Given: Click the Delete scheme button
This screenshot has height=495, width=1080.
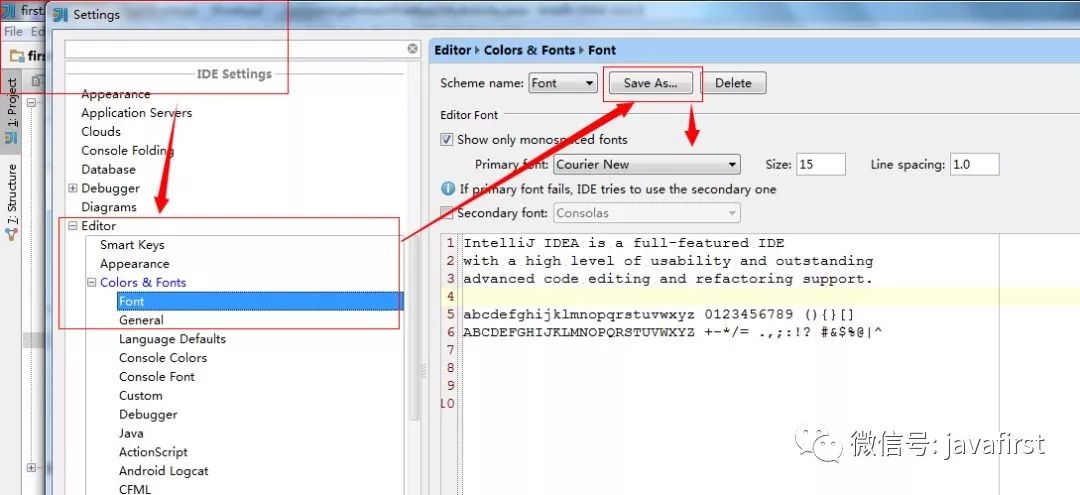Looking at the screenshot, I should click(733, 83).
